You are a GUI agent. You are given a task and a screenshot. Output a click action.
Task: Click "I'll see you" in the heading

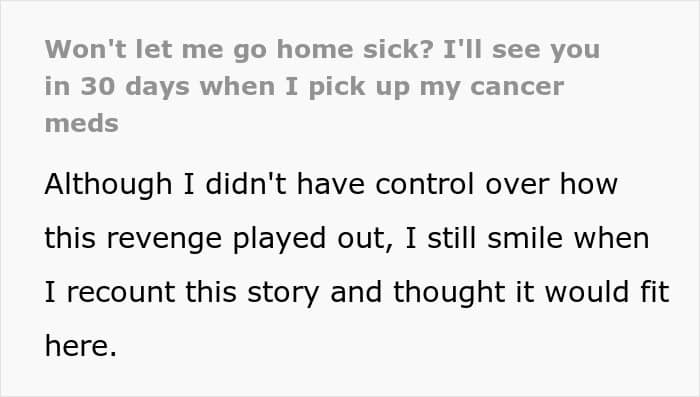click(x=521, y=49)
